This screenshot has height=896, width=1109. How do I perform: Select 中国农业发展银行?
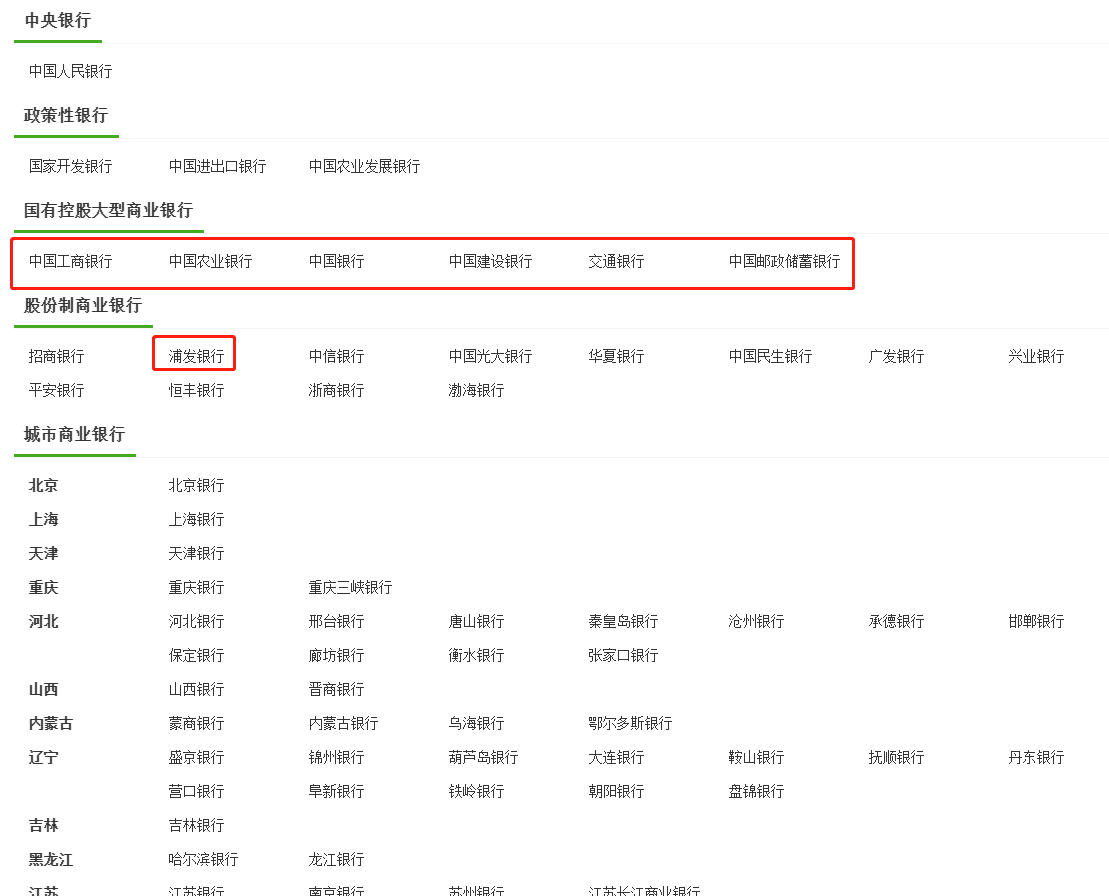coord(364,166)
